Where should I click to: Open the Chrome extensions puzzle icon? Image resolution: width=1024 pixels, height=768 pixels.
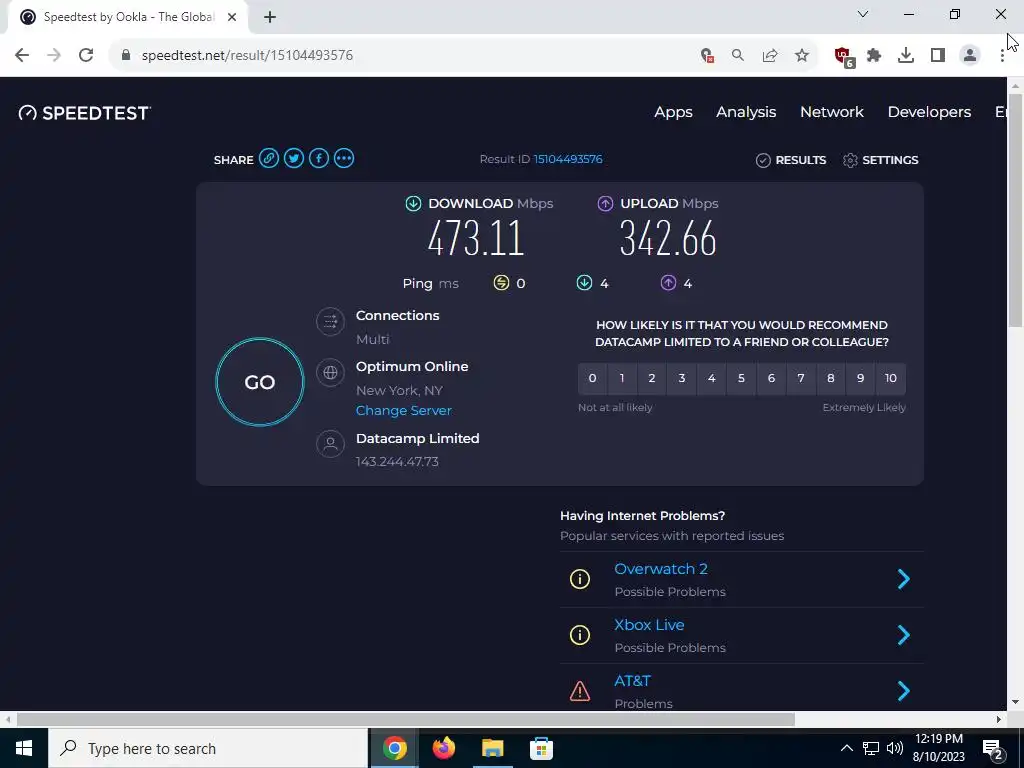(x=874, y=56)
